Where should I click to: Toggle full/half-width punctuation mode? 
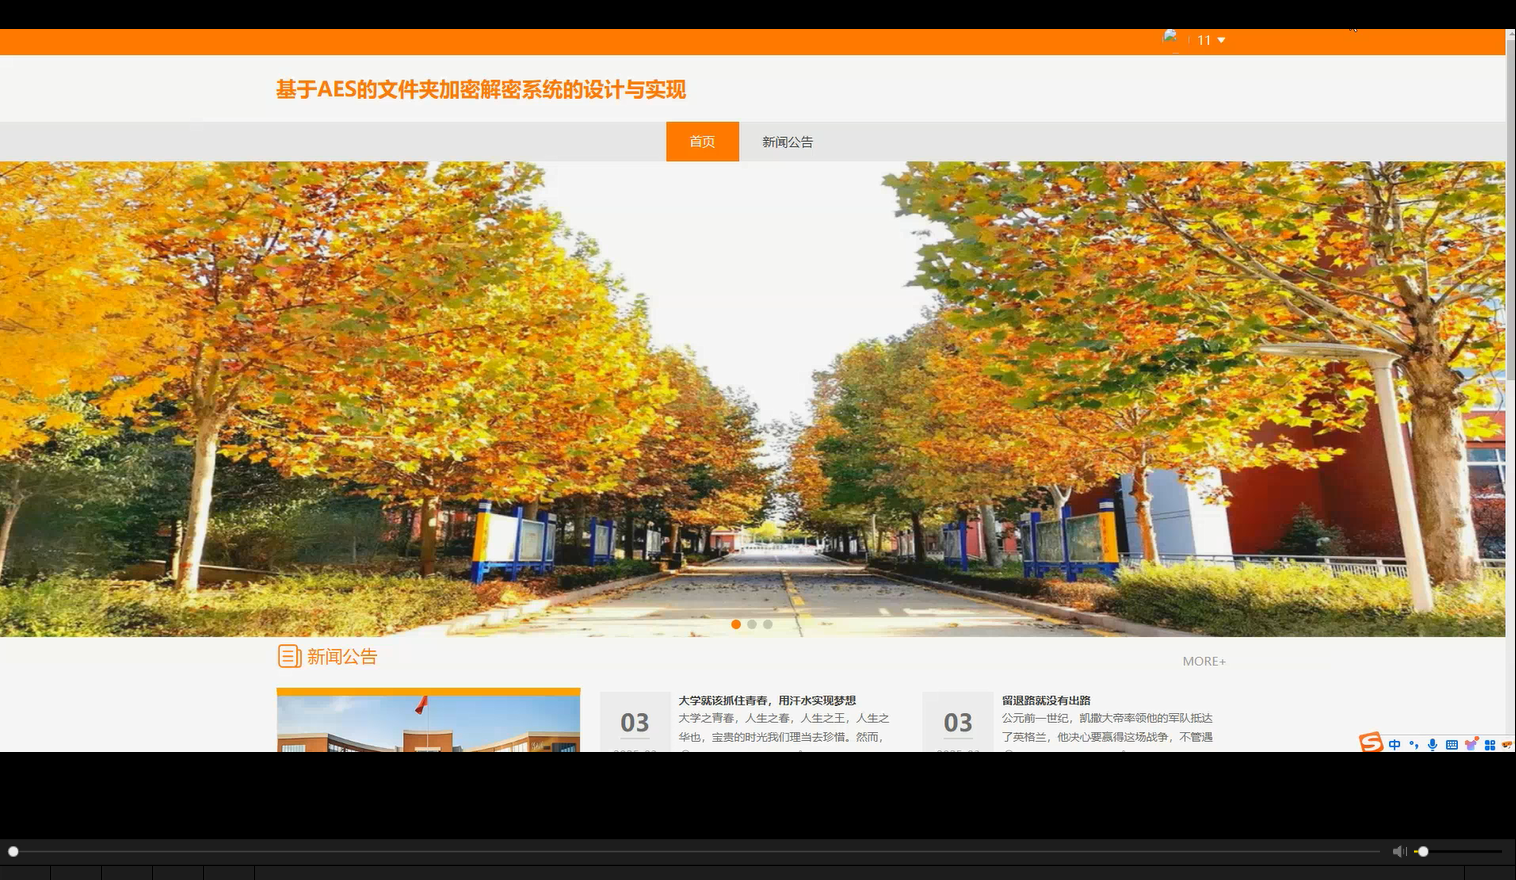1412,744
